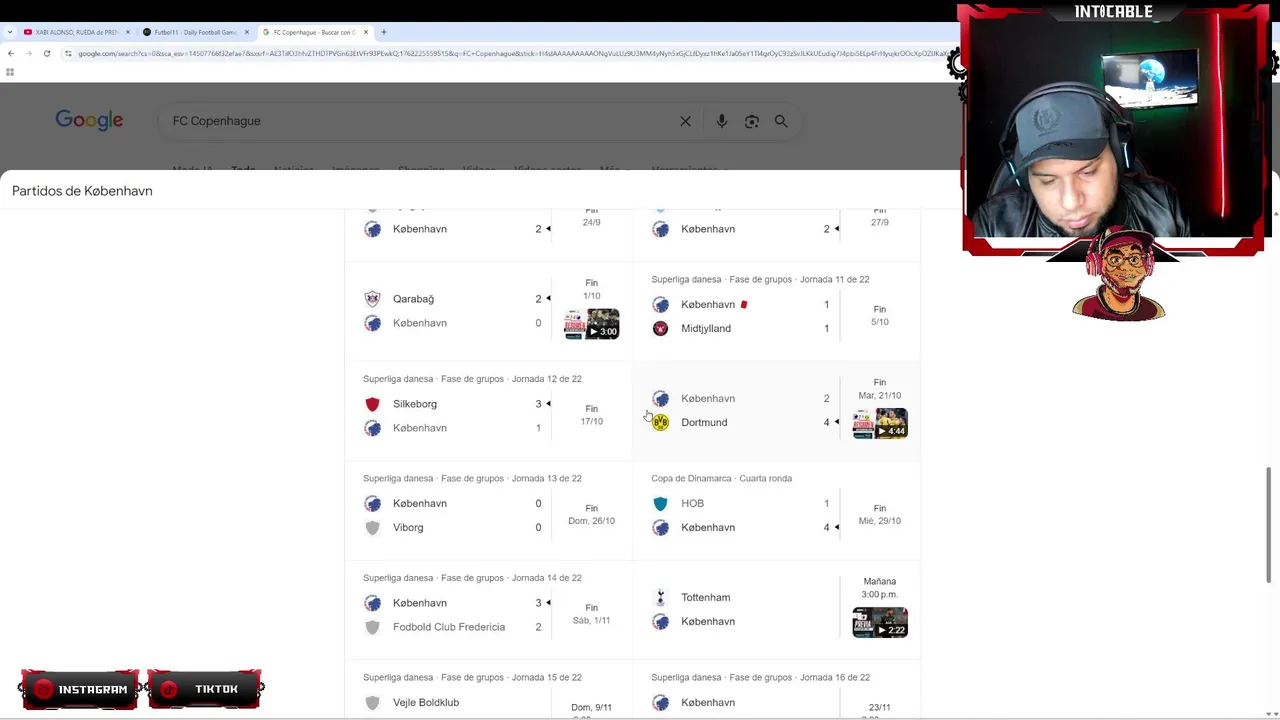Click the Fodbold Club Fredericia crest
This screenshot has width=1280, height=720.
372,627
